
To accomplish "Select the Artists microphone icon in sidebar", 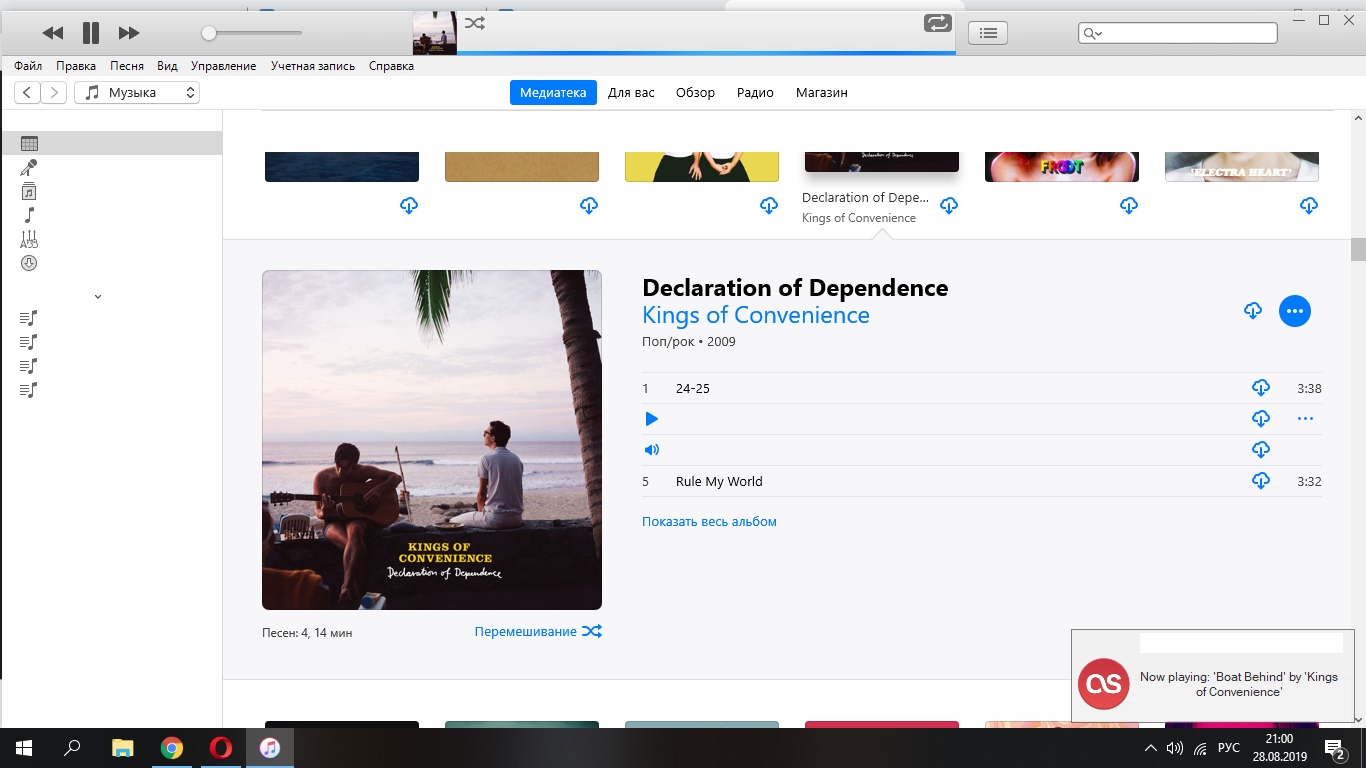I will [29, 168].
